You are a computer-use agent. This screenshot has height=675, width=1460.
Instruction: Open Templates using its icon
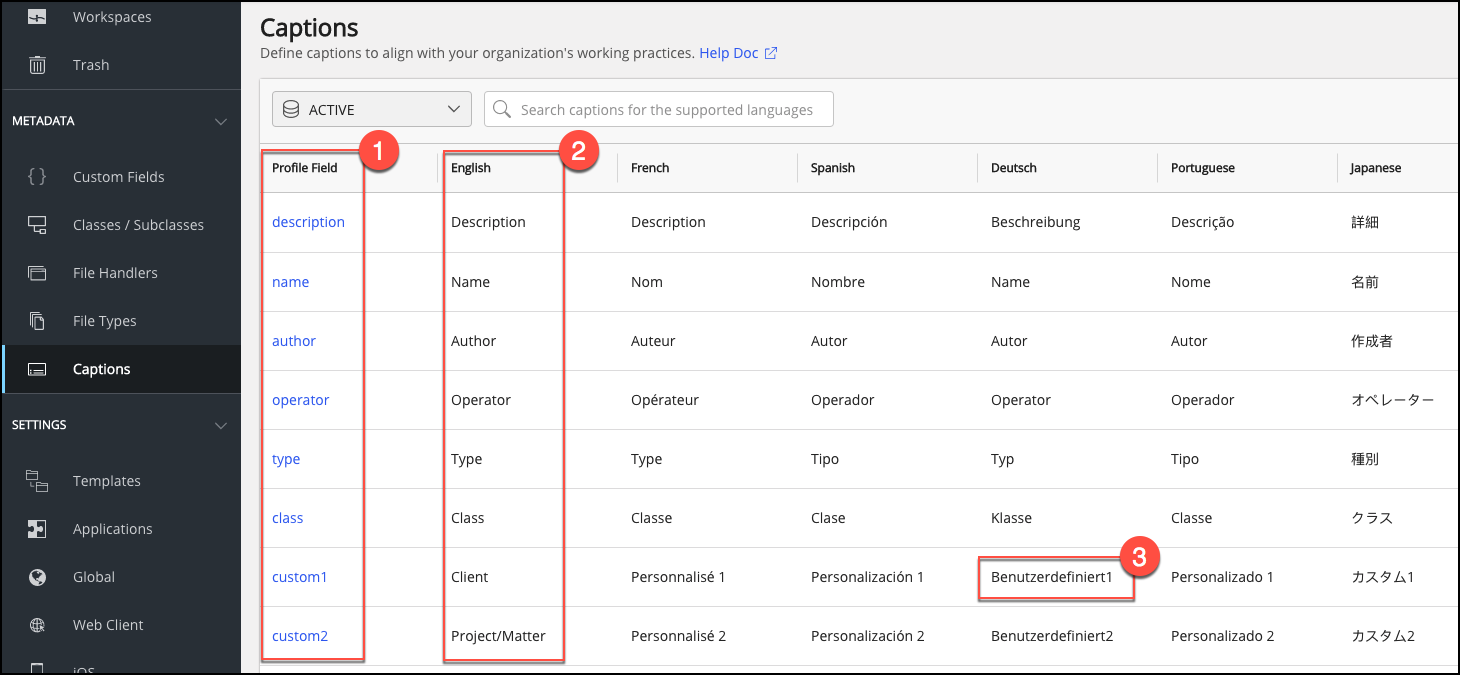click(x=37, y=480)
